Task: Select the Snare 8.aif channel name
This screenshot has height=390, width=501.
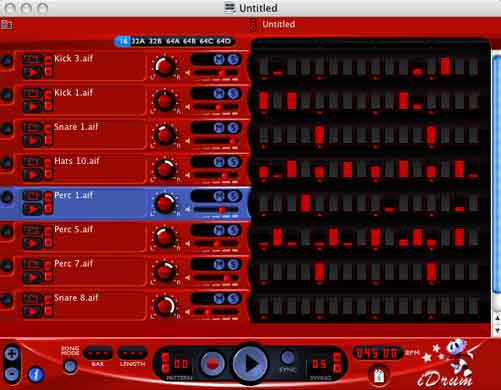Action: click(x=76, y=298)
